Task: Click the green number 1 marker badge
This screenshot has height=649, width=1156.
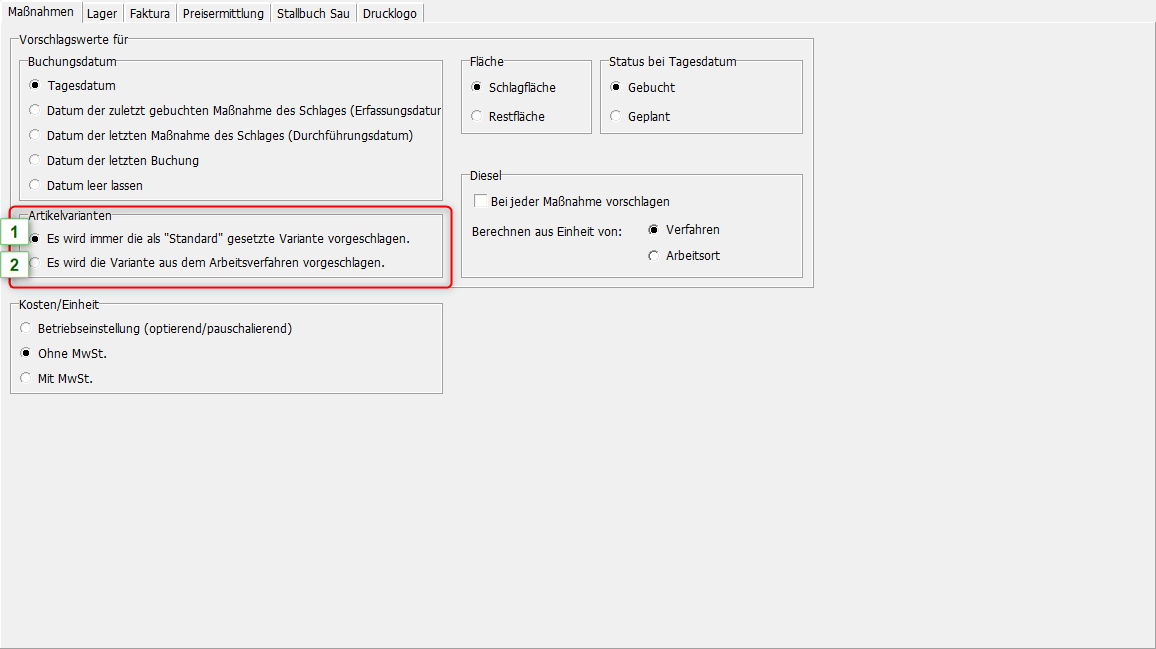Action: (x=14, y=233)
